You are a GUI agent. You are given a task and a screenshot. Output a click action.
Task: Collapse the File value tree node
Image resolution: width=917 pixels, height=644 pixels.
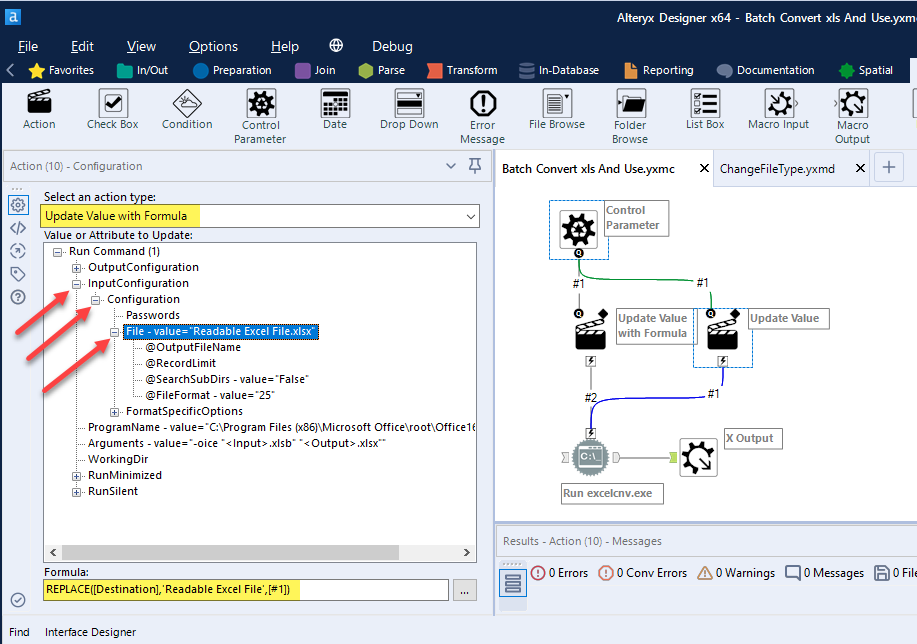coord(115,332)
